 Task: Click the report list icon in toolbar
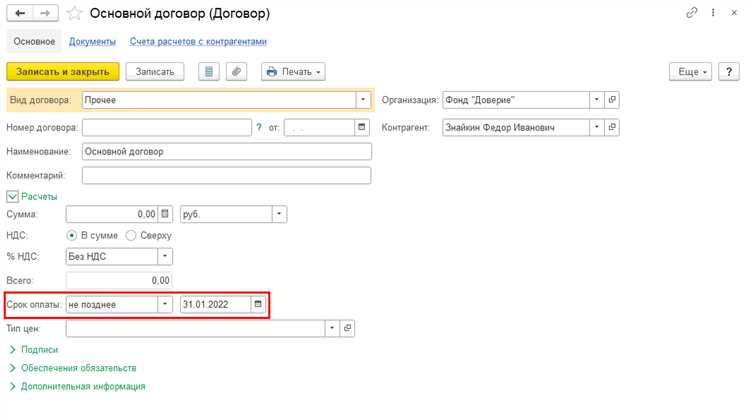tap(209, 72)
